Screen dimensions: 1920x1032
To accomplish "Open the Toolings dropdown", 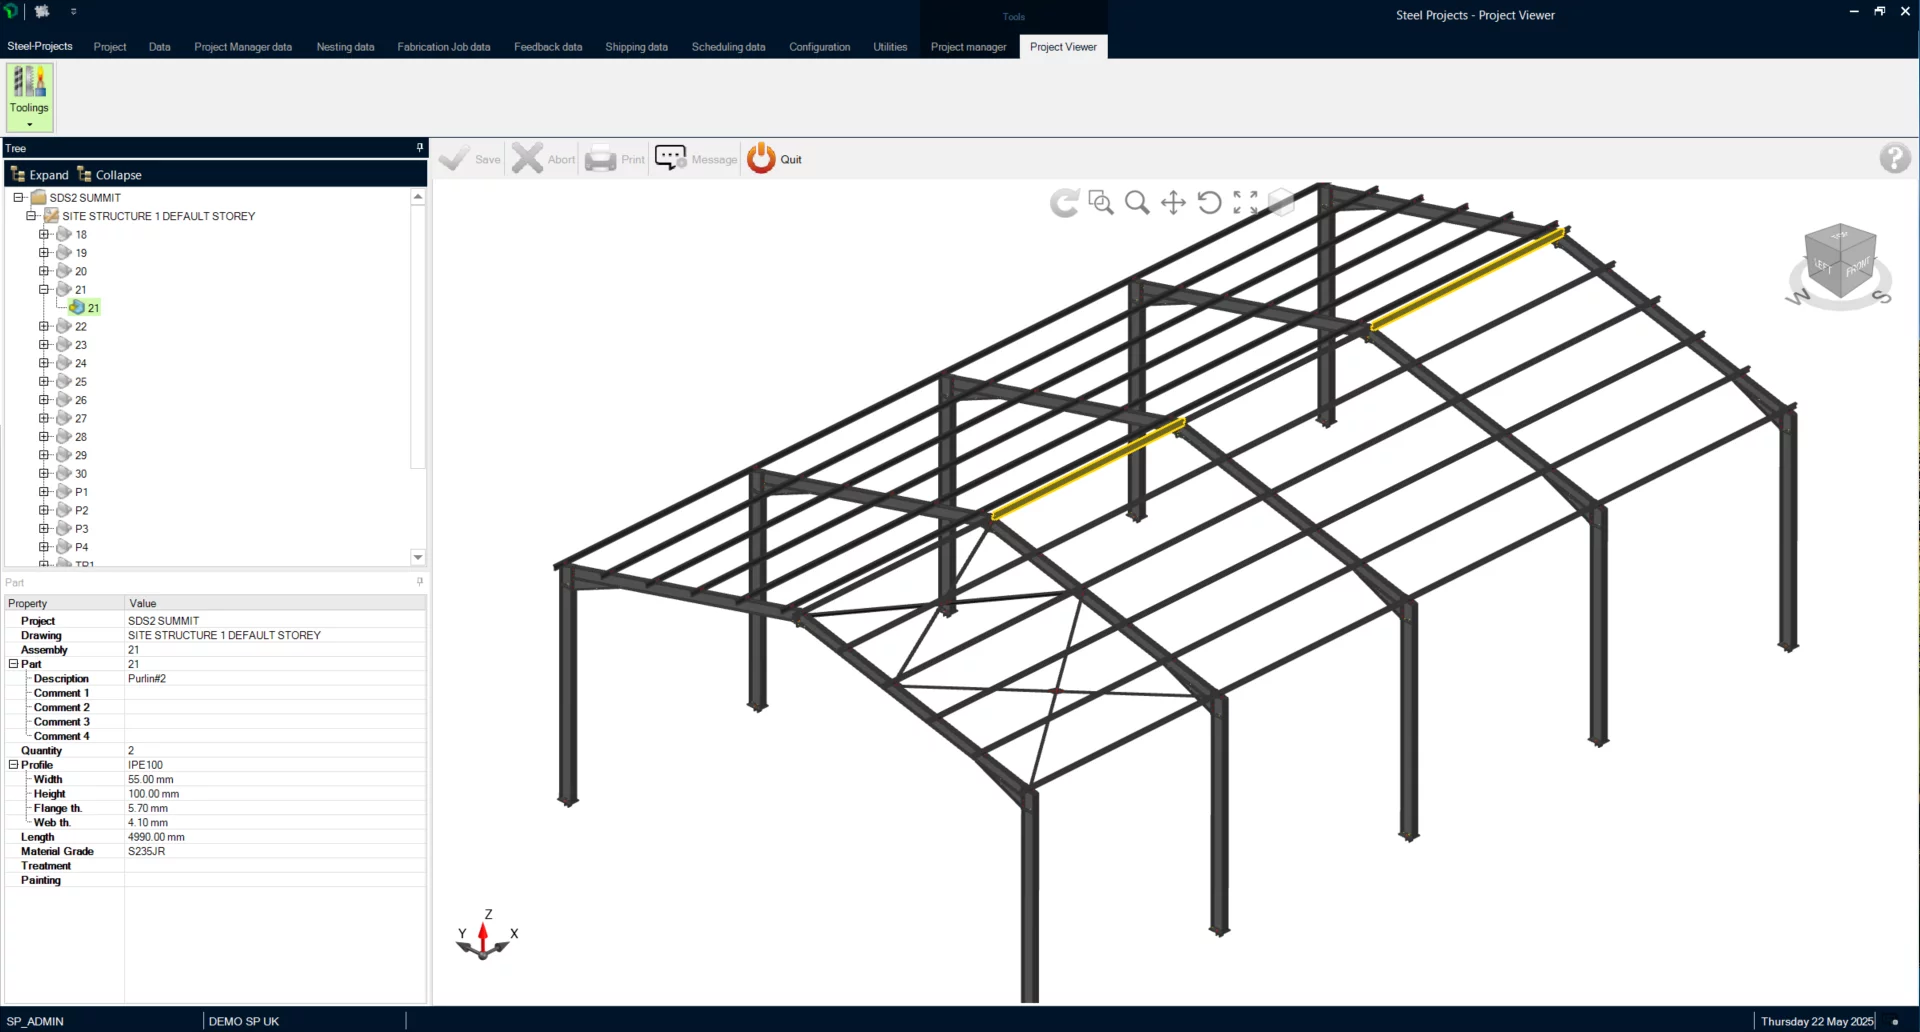I will click(x=29, y=97).
